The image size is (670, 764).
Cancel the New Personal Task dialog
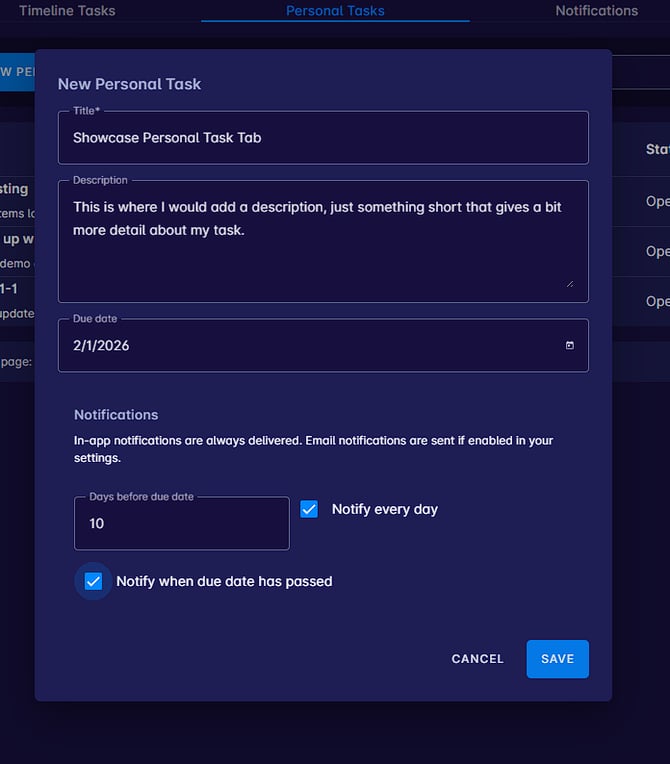(477, 658)
